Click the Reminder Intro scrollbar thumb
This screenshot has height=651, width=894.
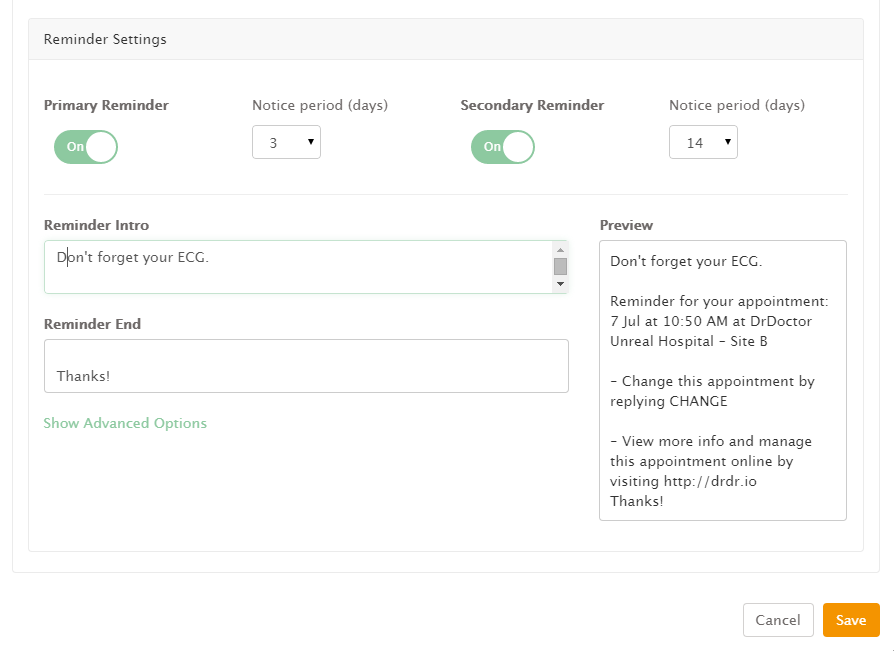[x=560, y=266]
